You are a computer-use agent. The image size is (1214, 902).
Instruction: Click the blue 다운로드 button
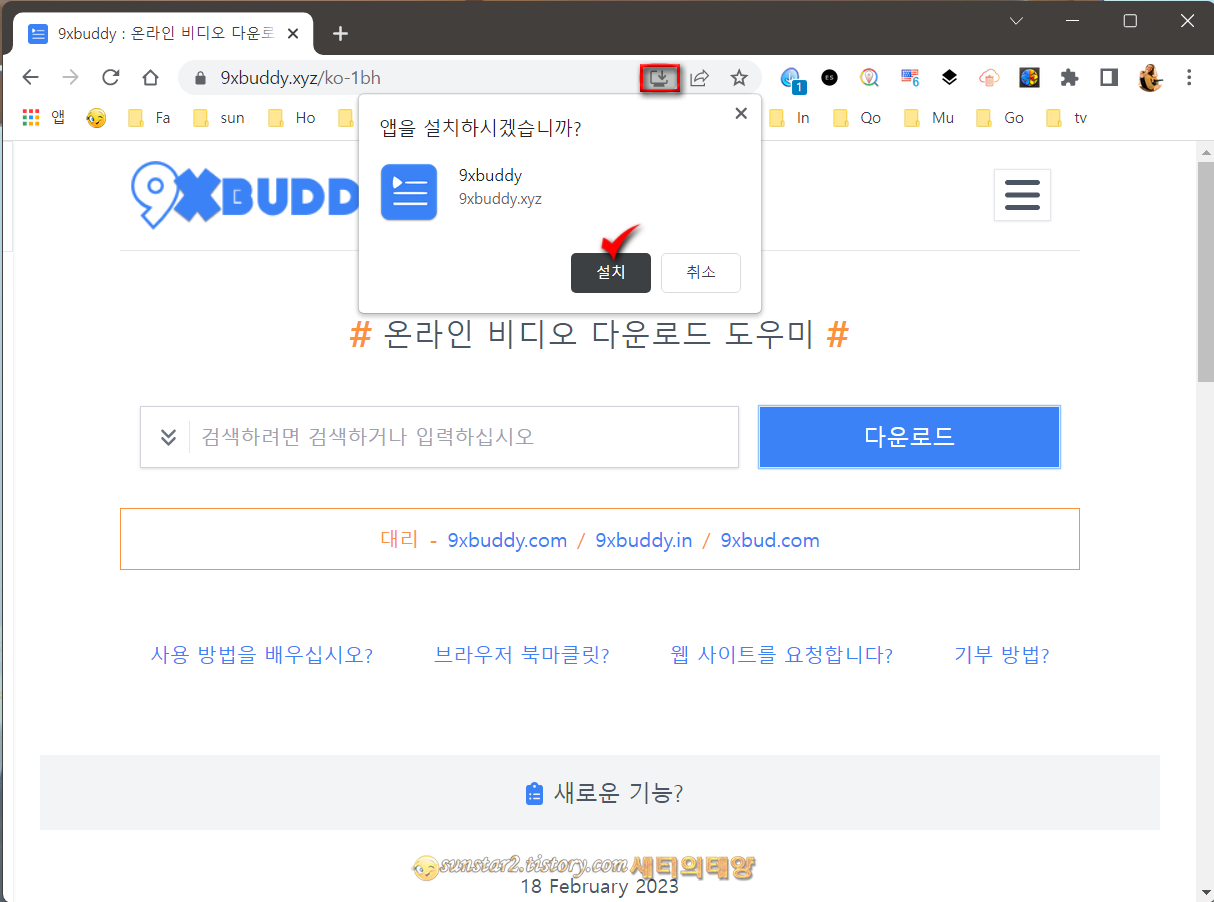(909, 436)
